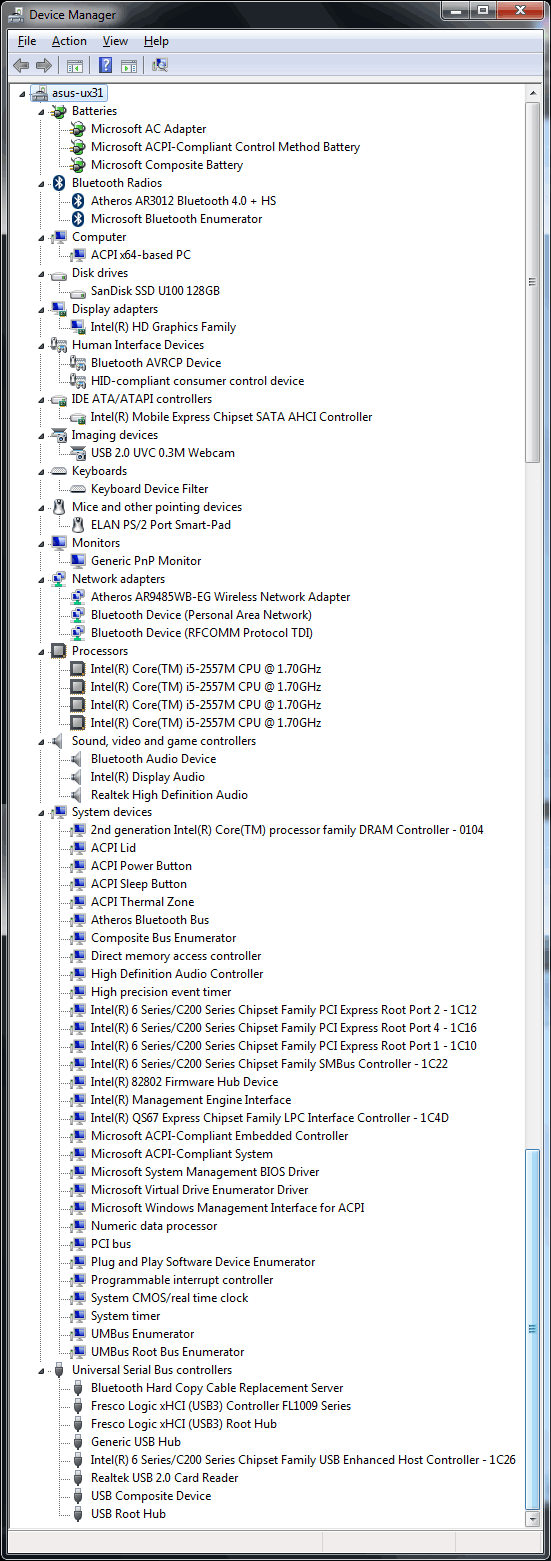Screen dimensions: 551x1561
Task: Collapse the Batteries category
Action: point(42,112)
